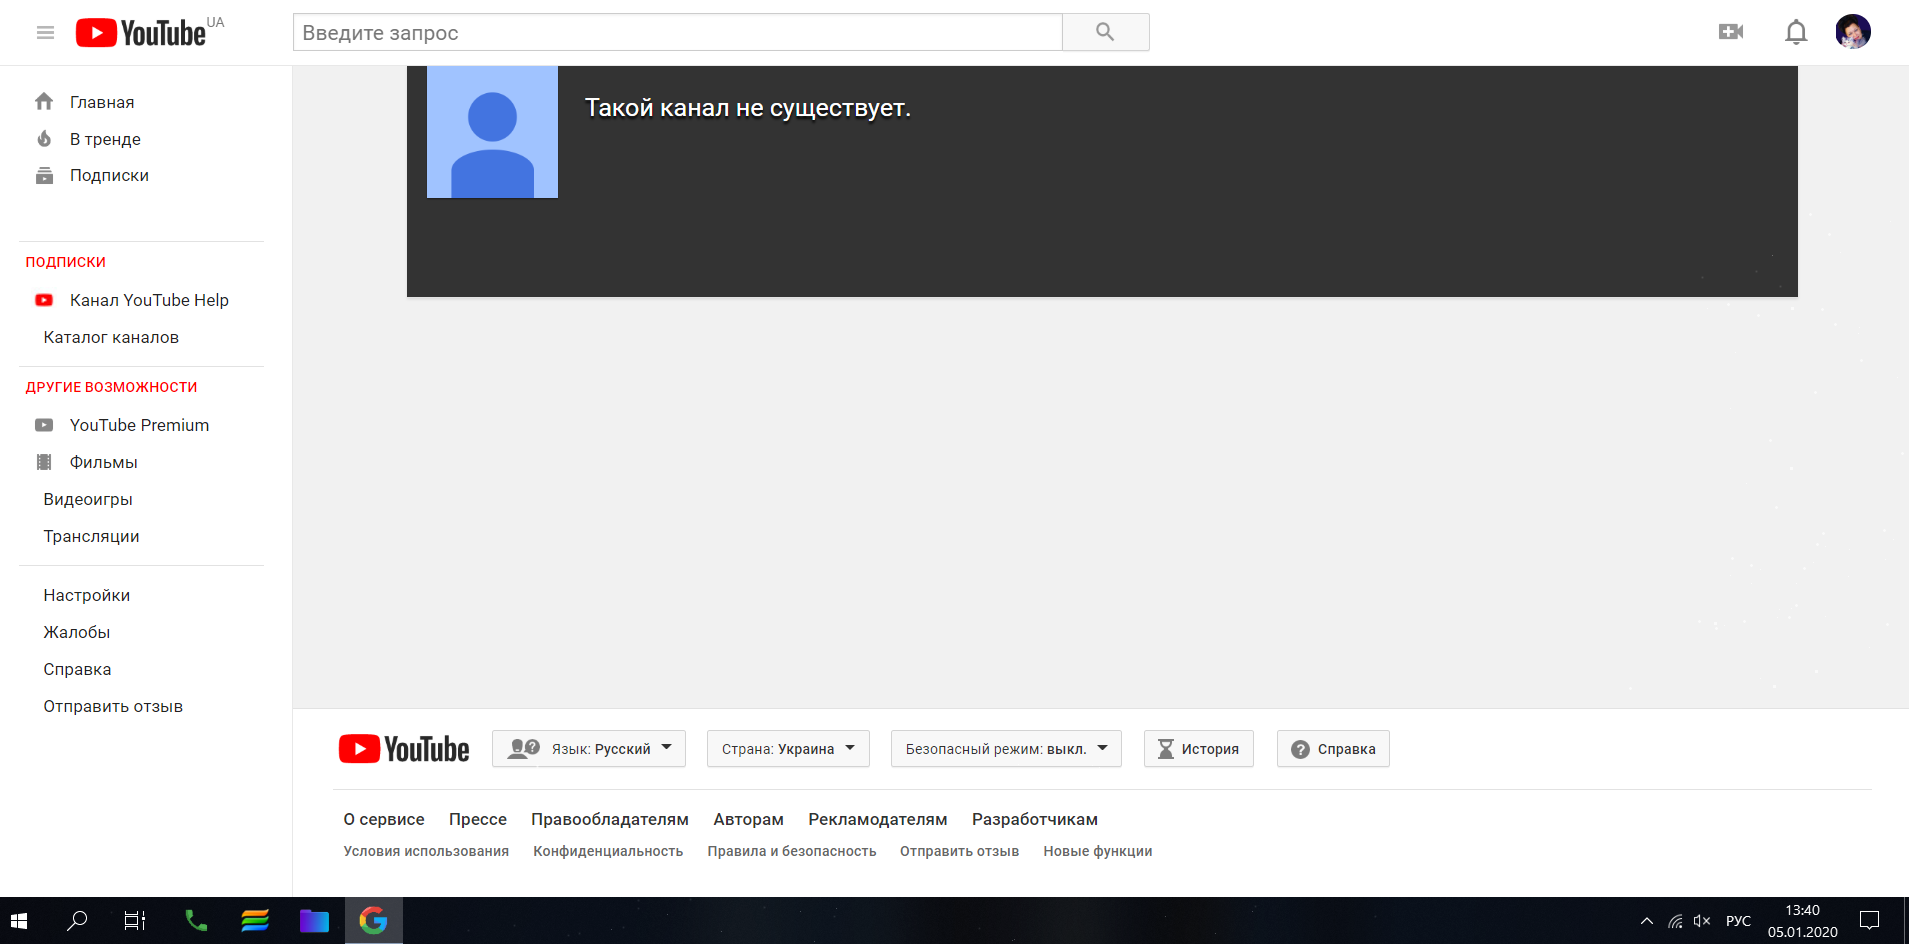Image resolution: width=1909 pixels, height=944 pixels.
Task: Open the О сервисе footer link
Action: click(x=384, y=819)
